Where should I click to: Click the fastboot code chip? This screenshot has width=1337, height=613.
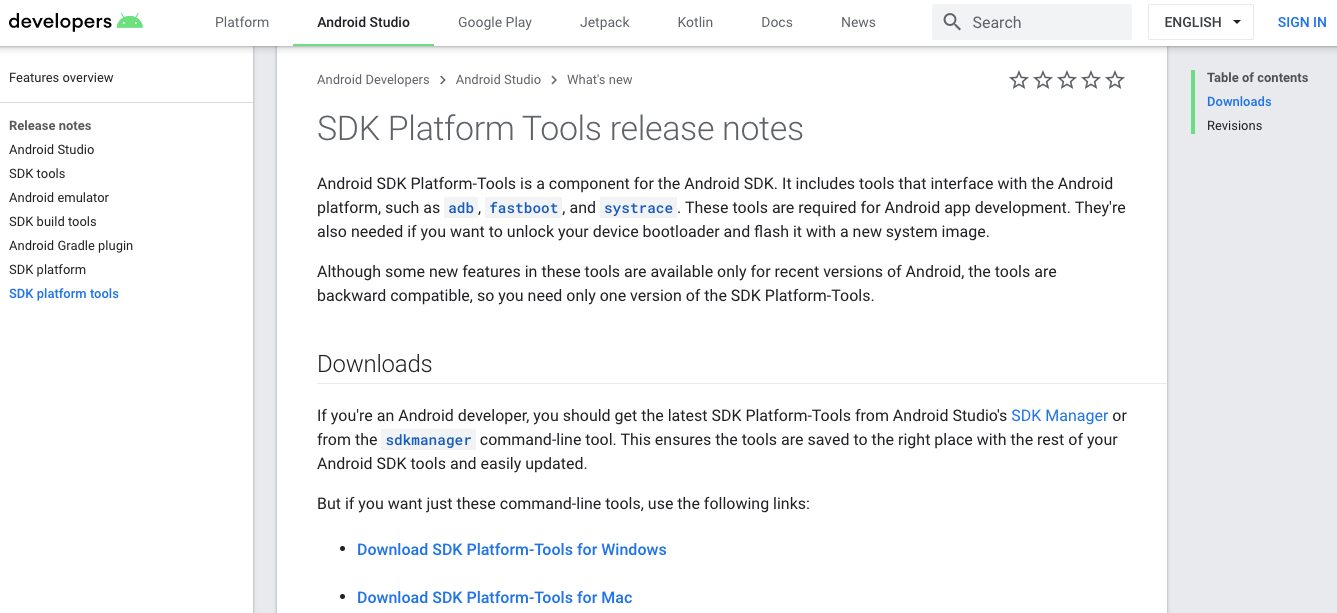(x=523, y=208)
